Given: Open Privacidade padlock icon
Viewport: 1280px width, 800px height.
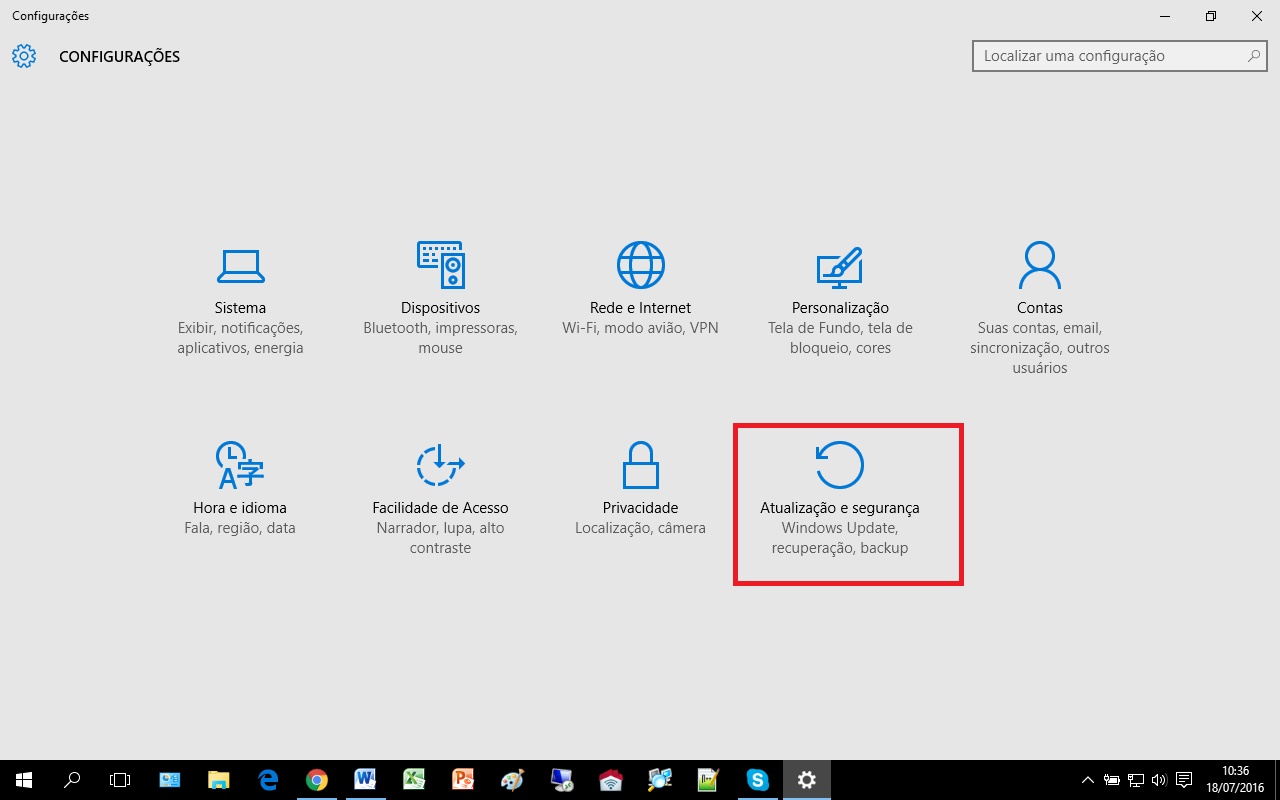Looking at the screenshot, I should pyautogui.click(x=640, y=465).
